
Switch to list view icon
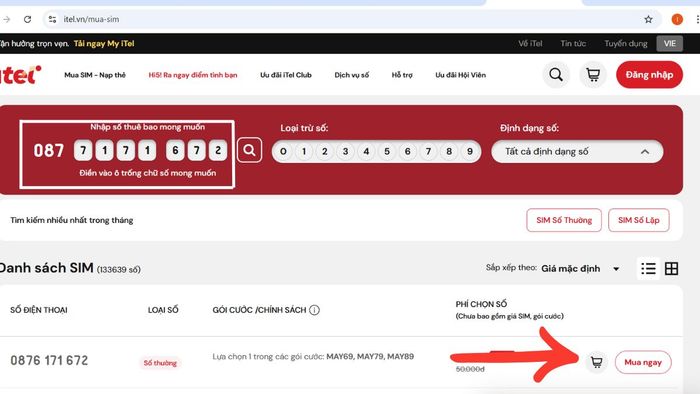(x=648, y=269)
